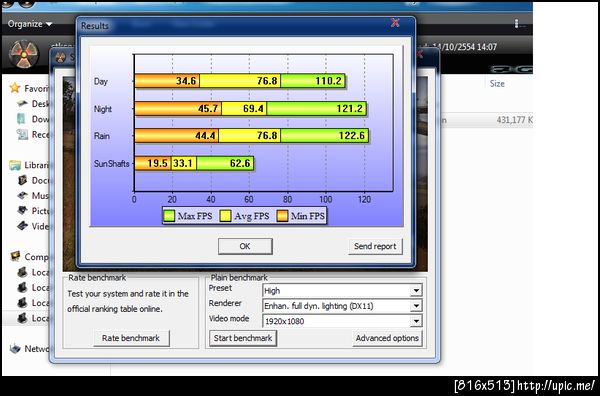Click Avg FPS yellow legend swatch
600x396 pixels.
(x=225, y=216)
